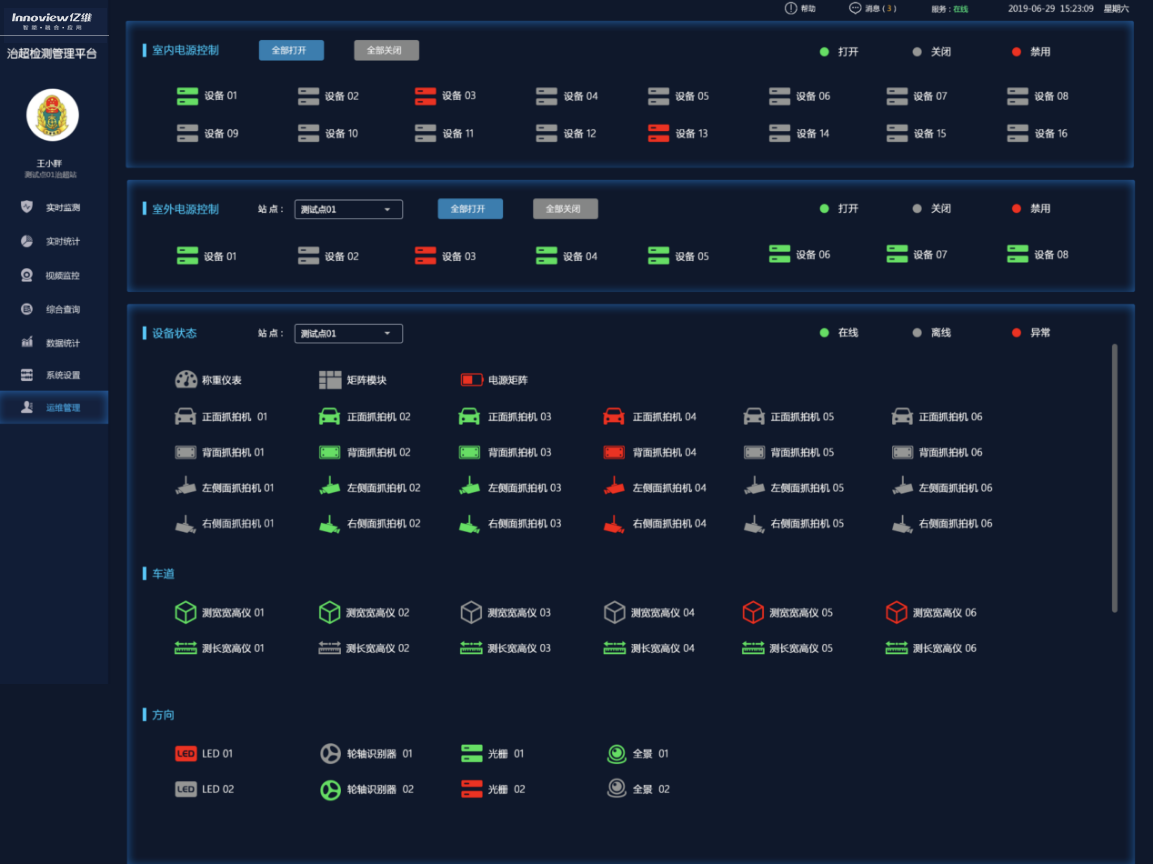Image resolution: width=1153 pixels, height=864 pixels.
Task: Select the 矩阵模块 grid icon
Action: click(x=330, y=380)
